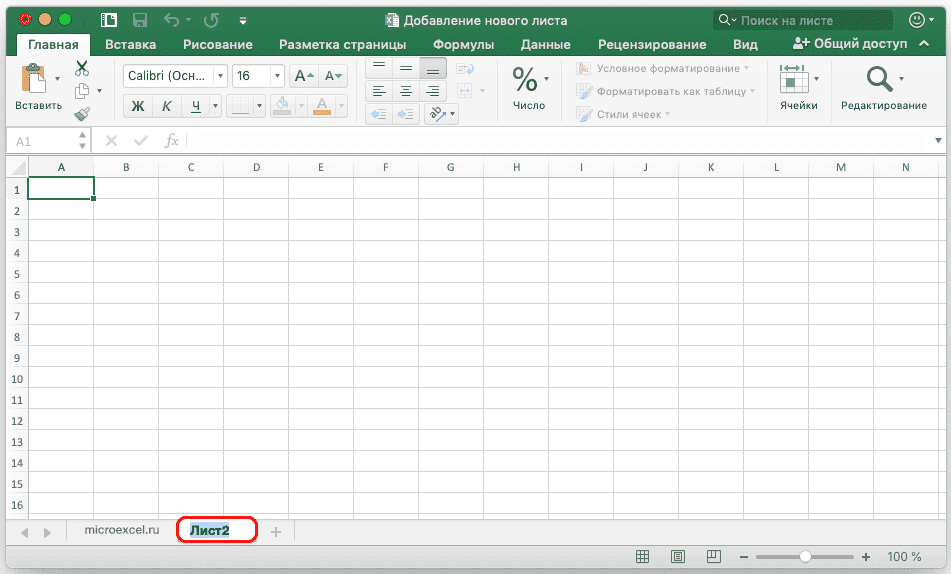Toggle italic К formatting
The image size is (951, 574).
click(x=167, y=106)
